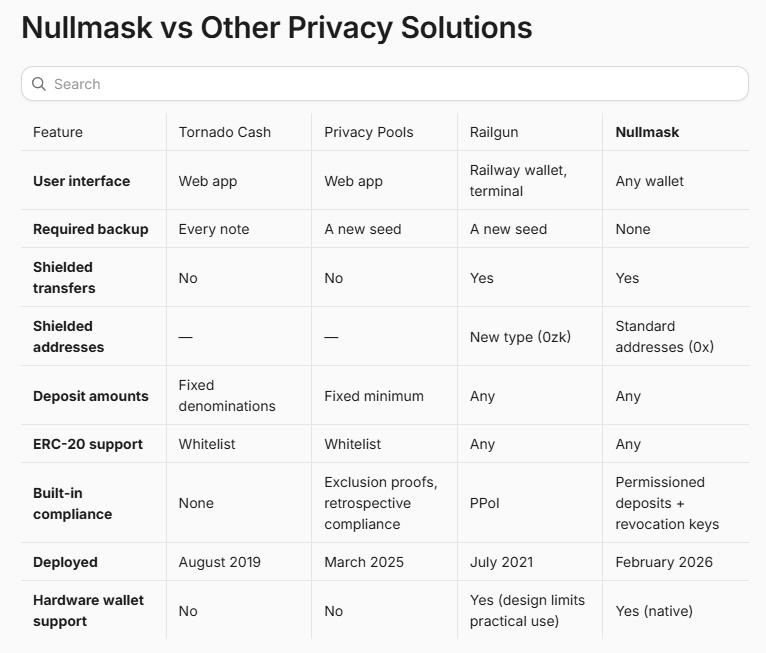766x653 pixels.
Task: Select the Feature column header
Action: (58, 132)
